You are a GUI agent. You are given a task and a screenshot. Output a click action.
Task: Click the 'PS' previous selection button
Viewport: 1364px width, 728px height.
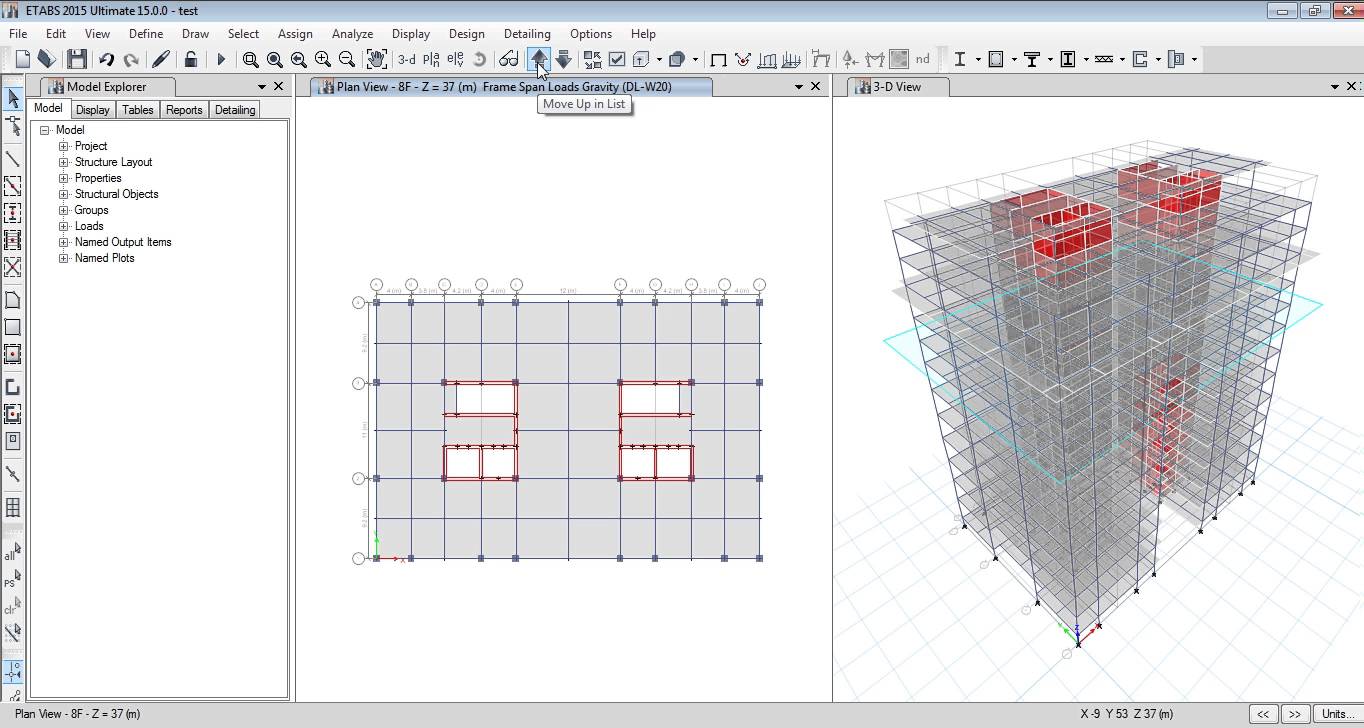(13, 579)
